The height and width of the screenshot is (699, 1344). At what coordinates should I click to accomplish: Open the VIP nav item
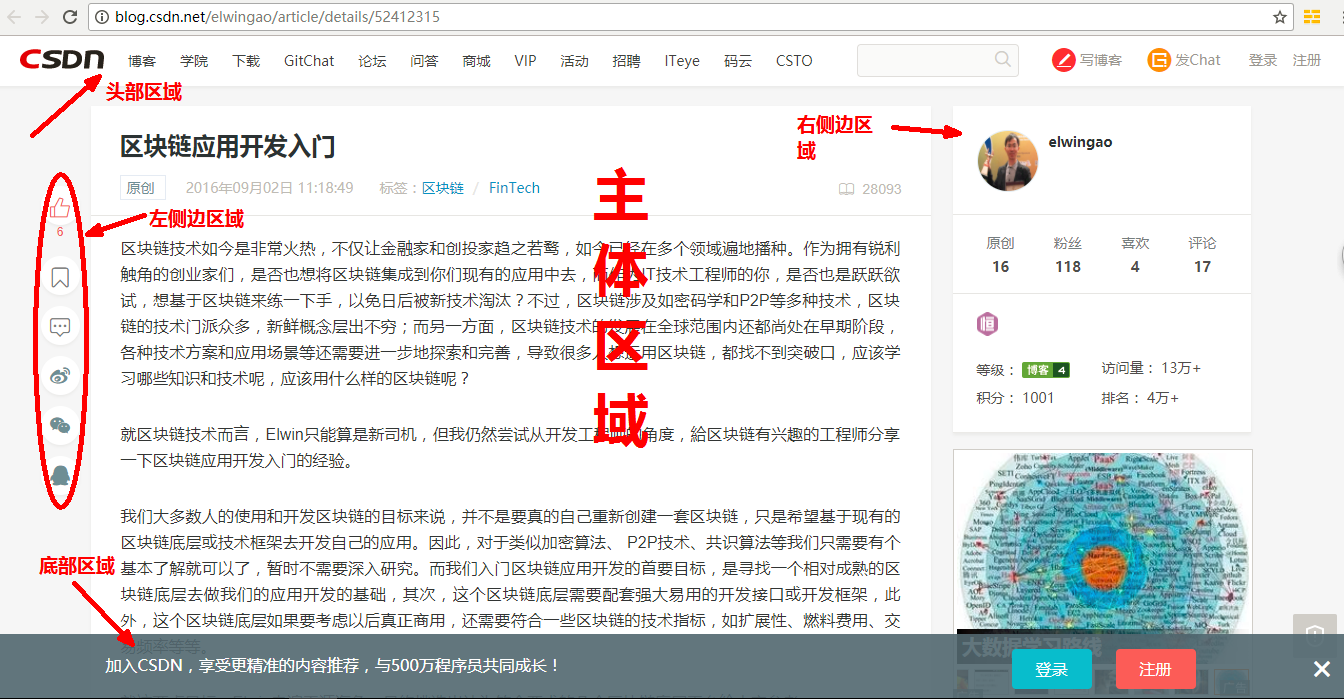coord(525,61)
